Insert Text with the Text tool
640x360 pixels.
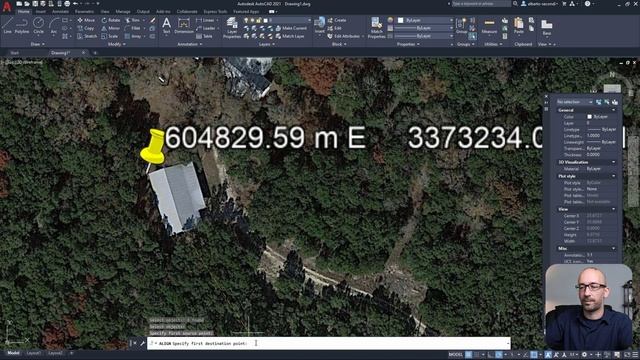point(166,25)
